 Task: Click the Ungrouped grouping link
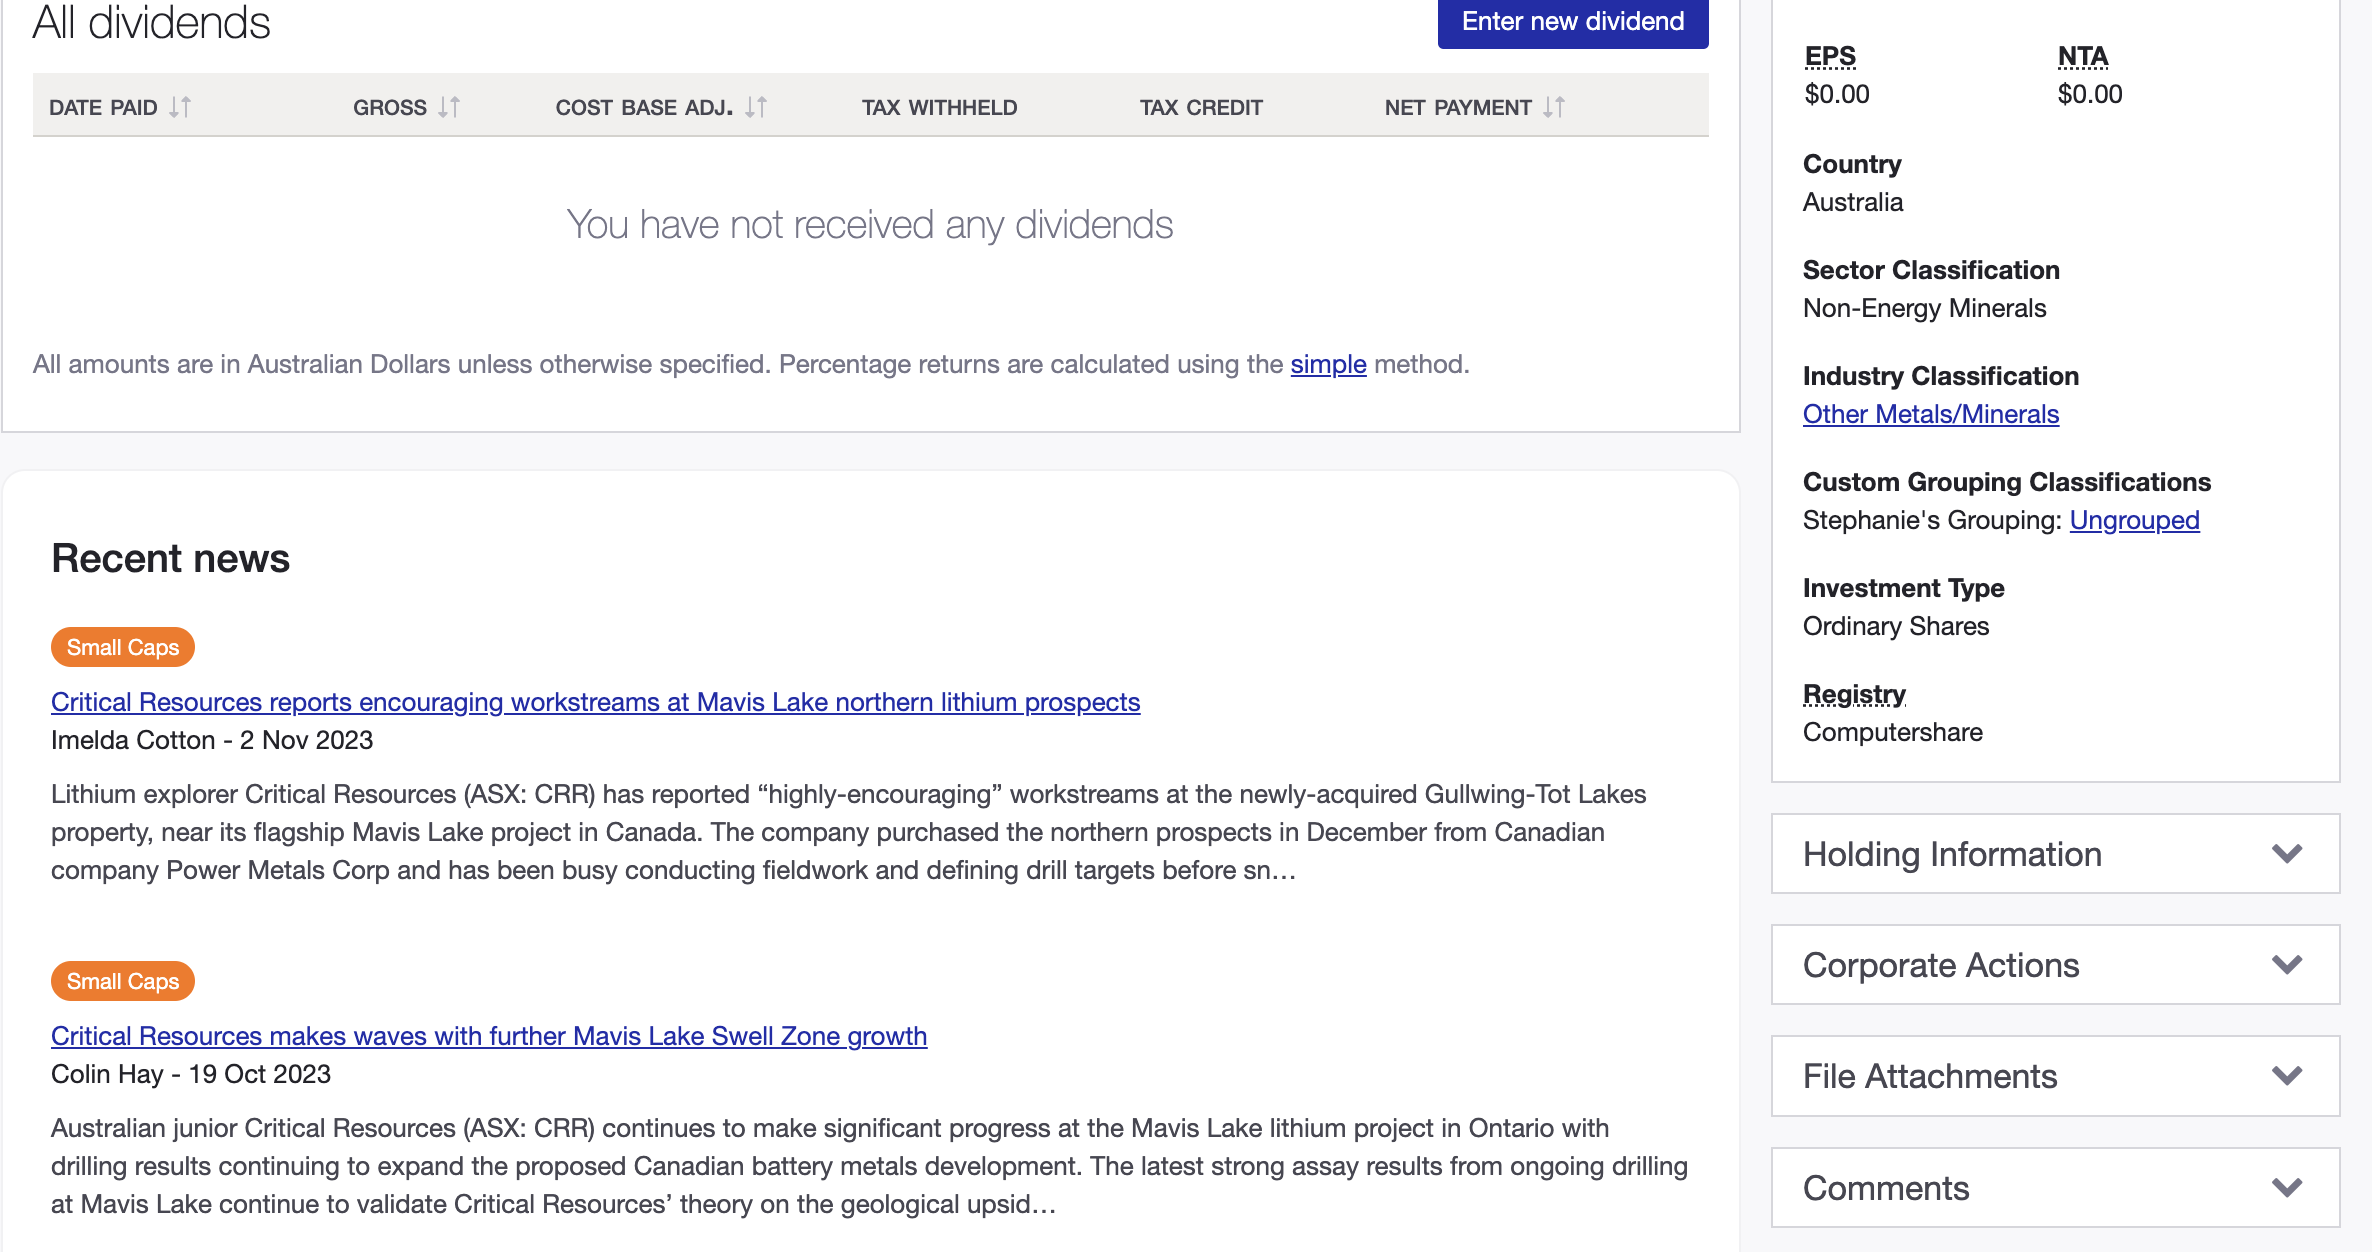pos(2136,520)
